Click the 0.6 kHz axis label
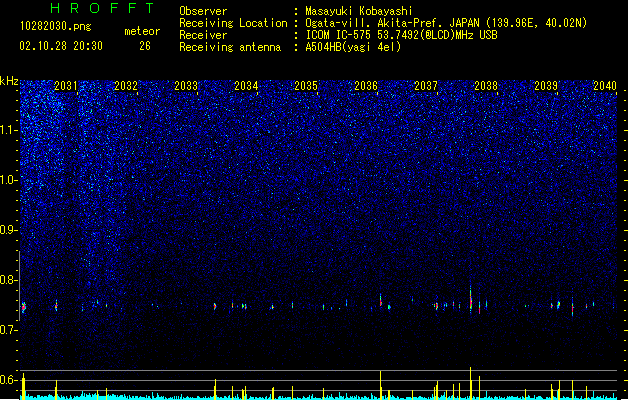This screenshot has height=400, width=629. click(x=8, y=380)
